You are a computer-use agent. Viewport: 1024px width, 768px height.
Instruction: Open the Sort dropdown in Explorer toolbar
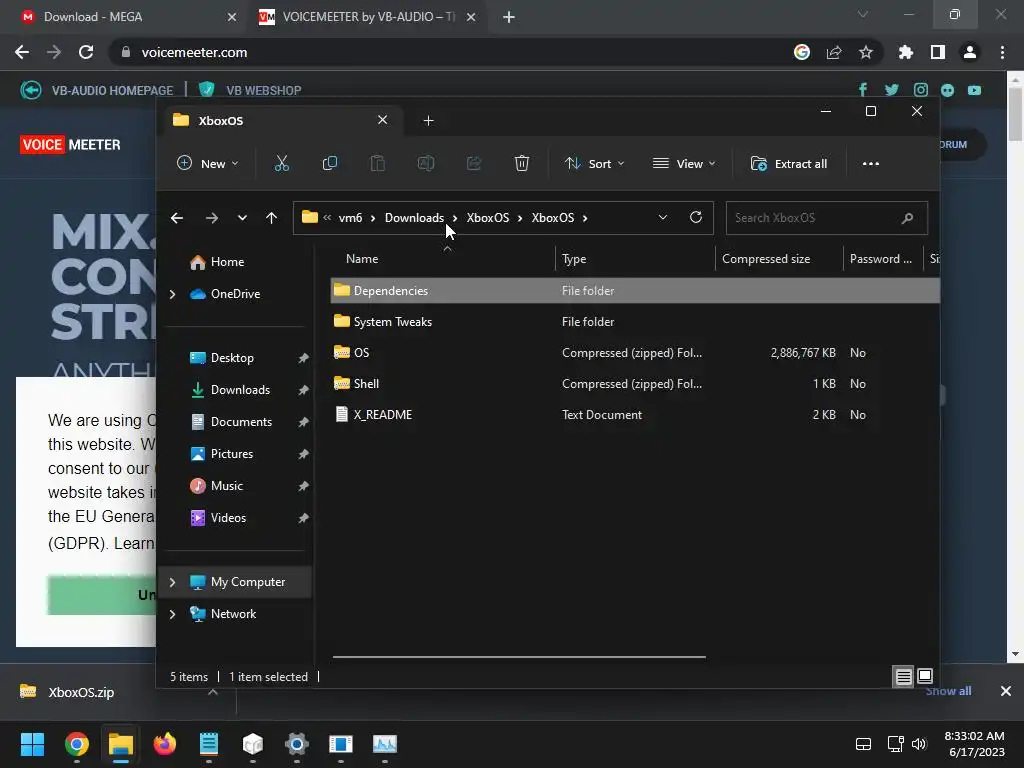(594, 163)
